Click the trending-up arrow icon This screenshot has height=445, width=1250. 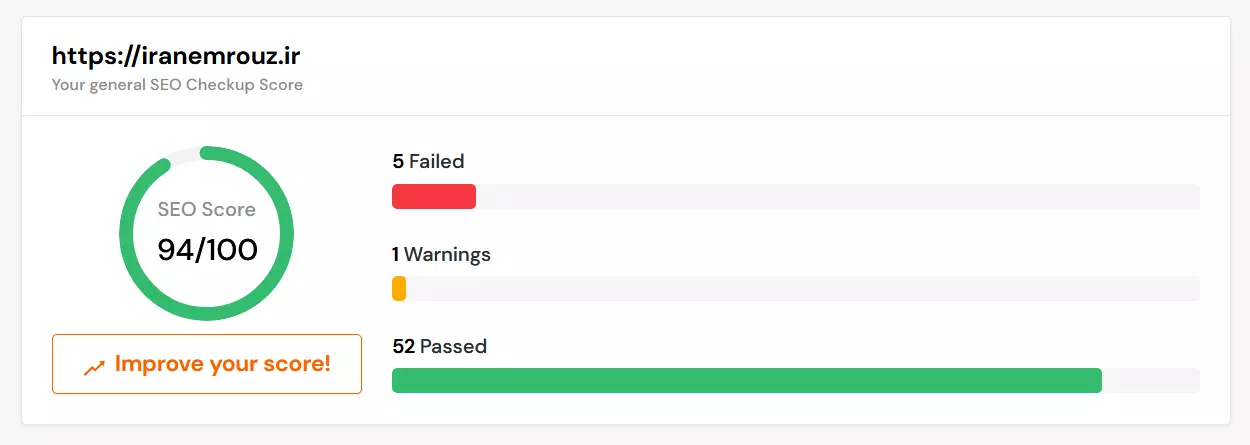(94, 367)
